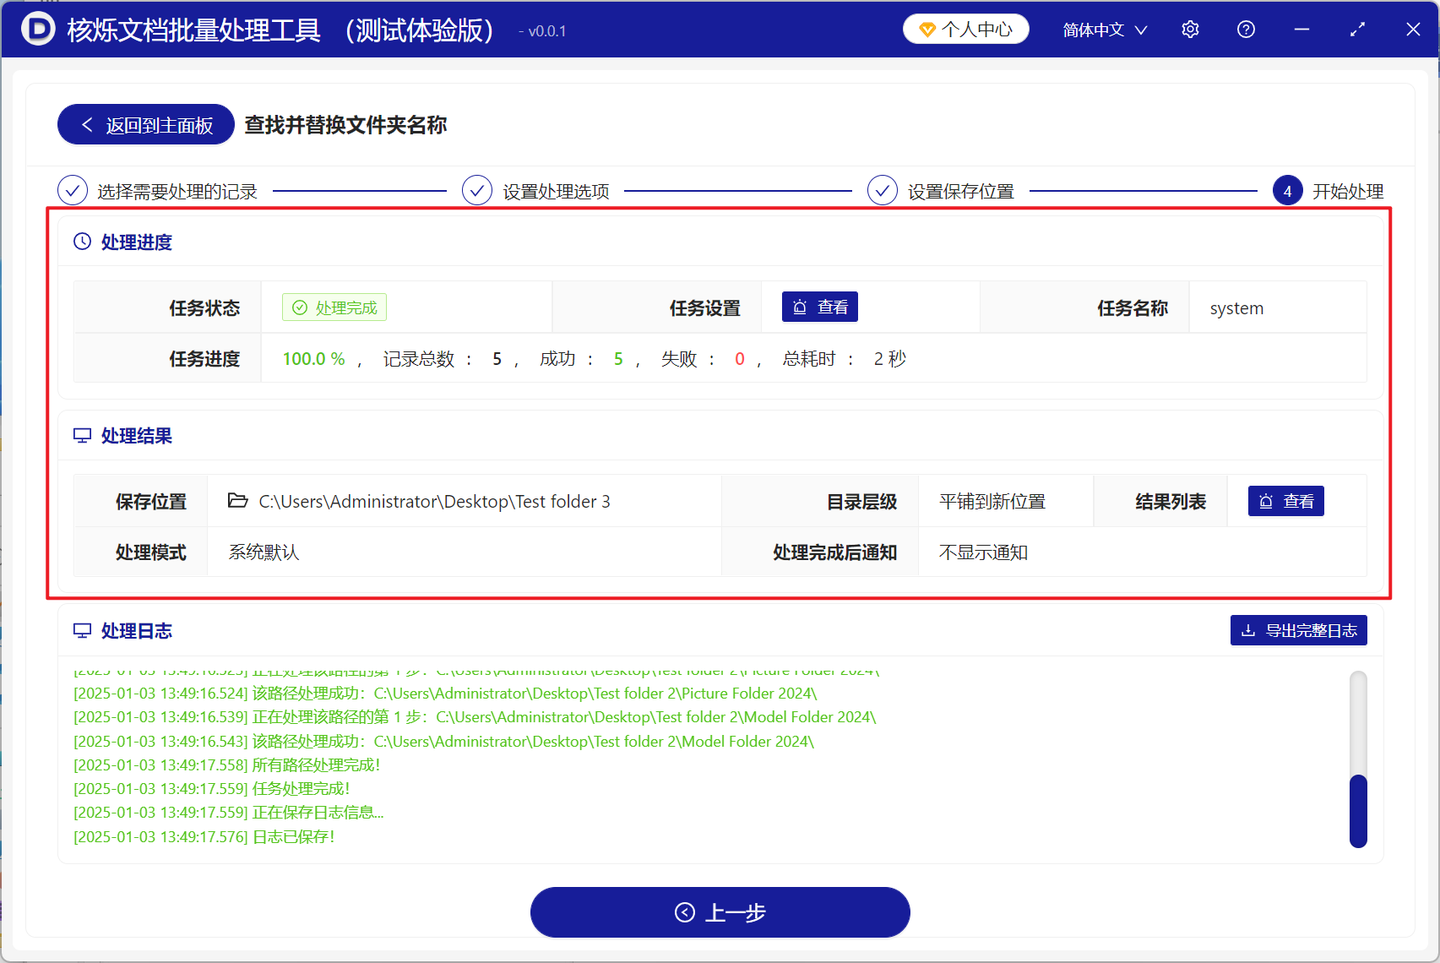
Task: Open 个人中心 personal center
Action: click(x=966, y=29)
